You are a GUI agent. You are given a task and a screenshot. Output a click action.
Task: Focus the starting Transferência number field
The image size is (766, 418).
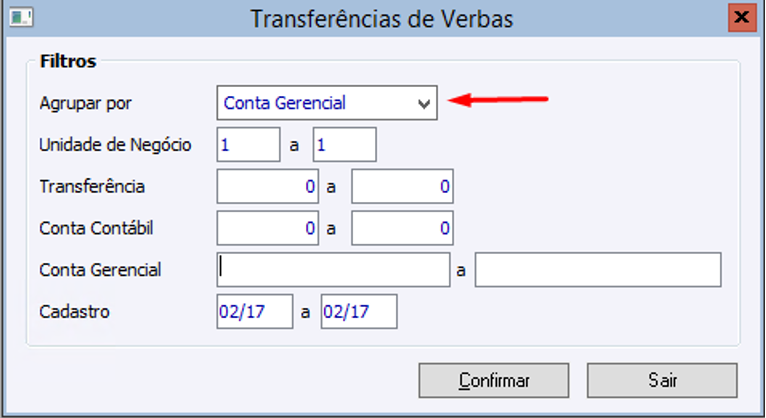tap(267, 186)
